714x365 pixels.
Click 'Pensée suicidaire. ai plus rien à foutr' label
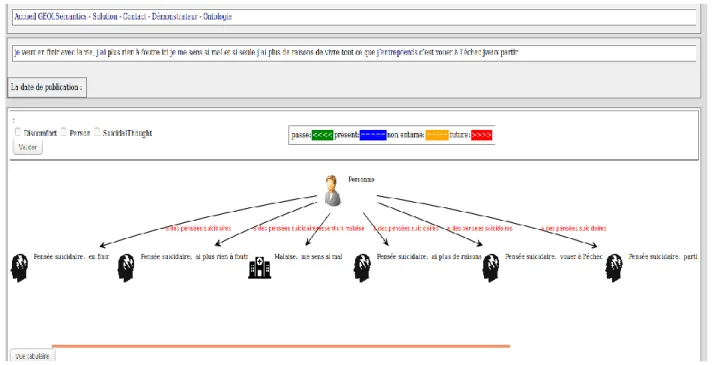click(x=194, y=257)
